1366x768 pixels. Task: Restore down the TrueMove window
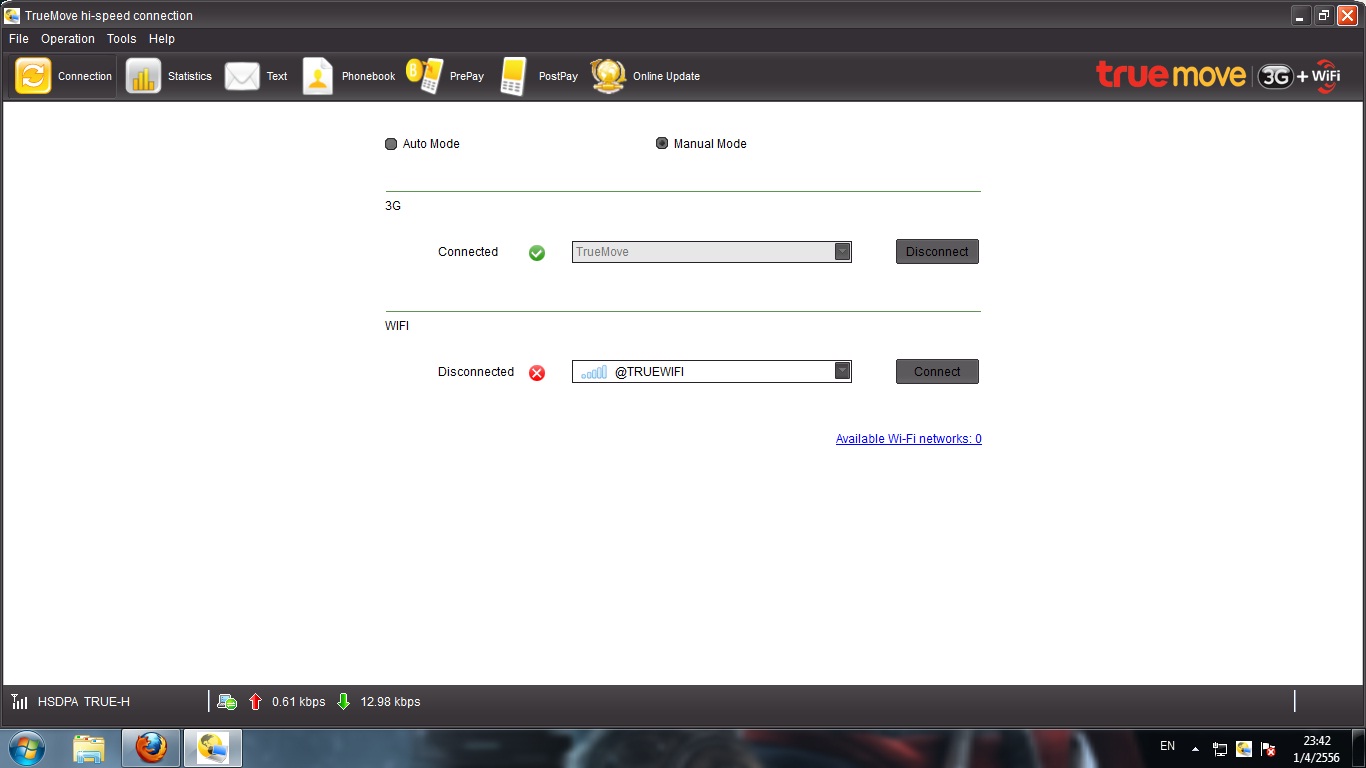pyautogui.click(x=1323, y=15)
